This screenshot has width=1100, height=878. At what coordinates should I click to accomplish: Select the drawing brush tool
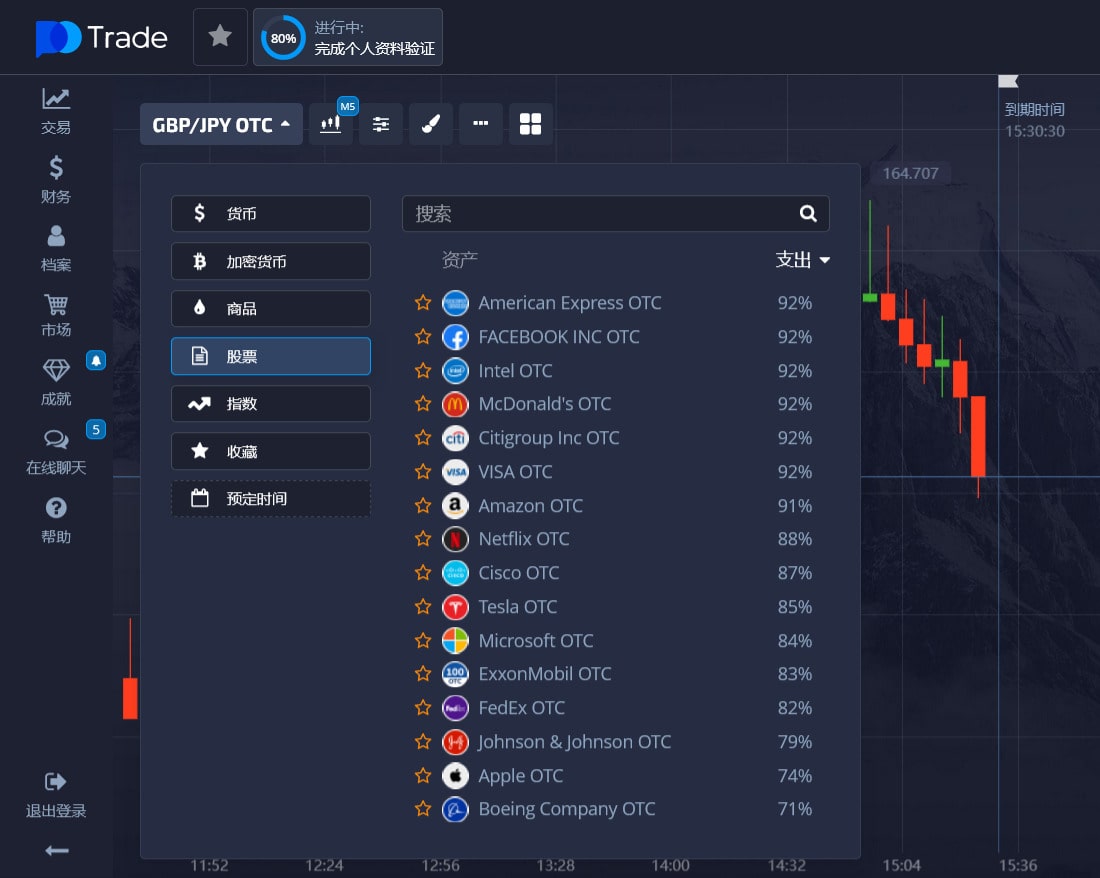pyautogui.click(x=431, y=124)
